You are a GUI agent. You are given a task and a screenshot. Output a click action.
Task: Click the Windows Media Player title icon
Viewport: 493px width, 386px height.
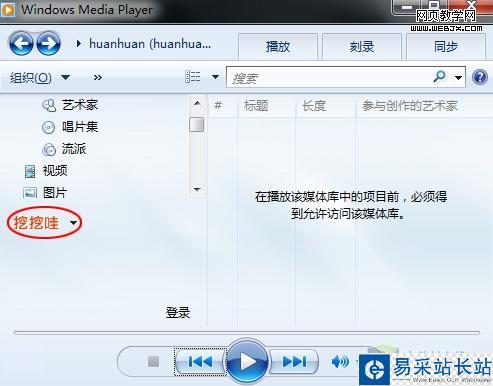click(8, 9)
